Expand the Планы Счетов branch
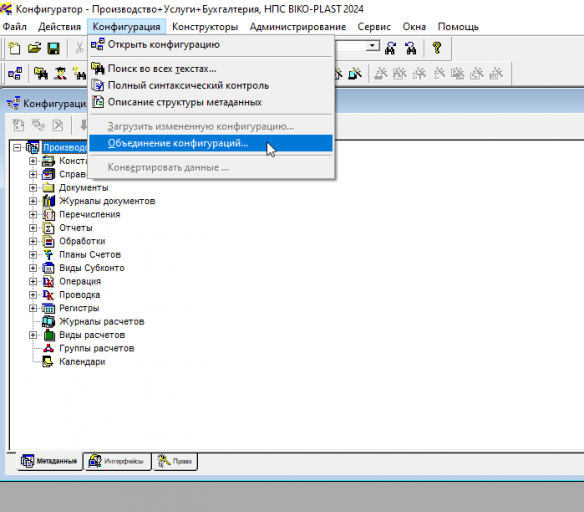The height and width of the screenshot is (512, 584). pos(33,255)
